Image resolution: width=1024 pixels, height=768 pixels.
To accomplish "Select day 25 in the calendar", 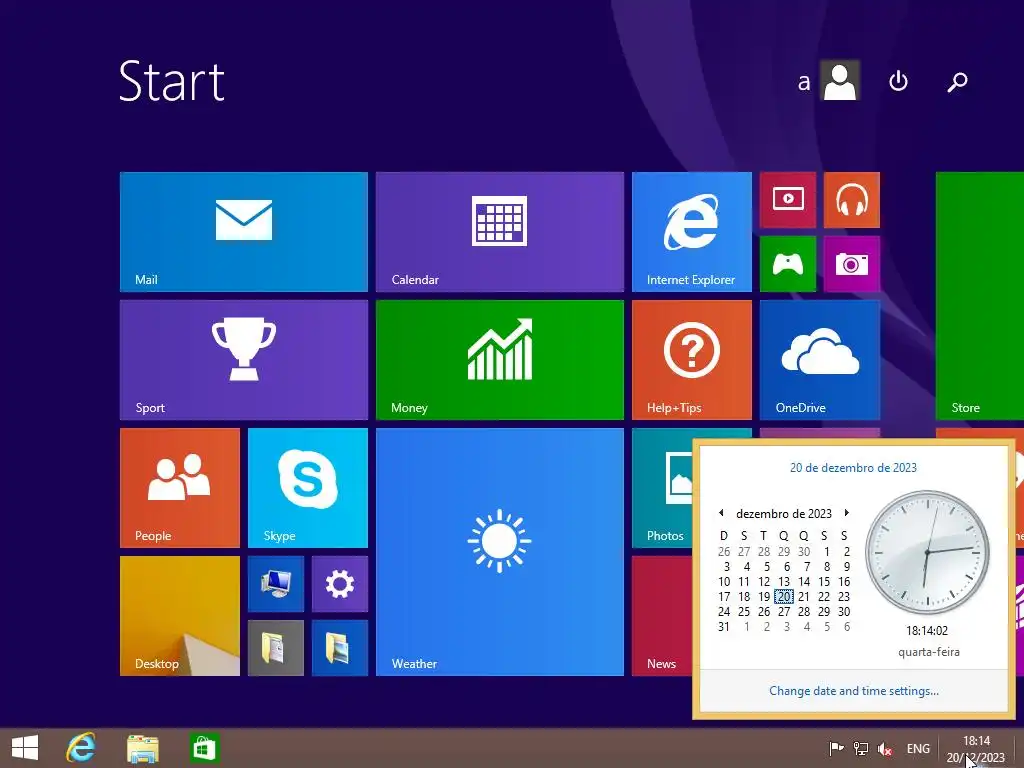I will click(x=744, y=612).
